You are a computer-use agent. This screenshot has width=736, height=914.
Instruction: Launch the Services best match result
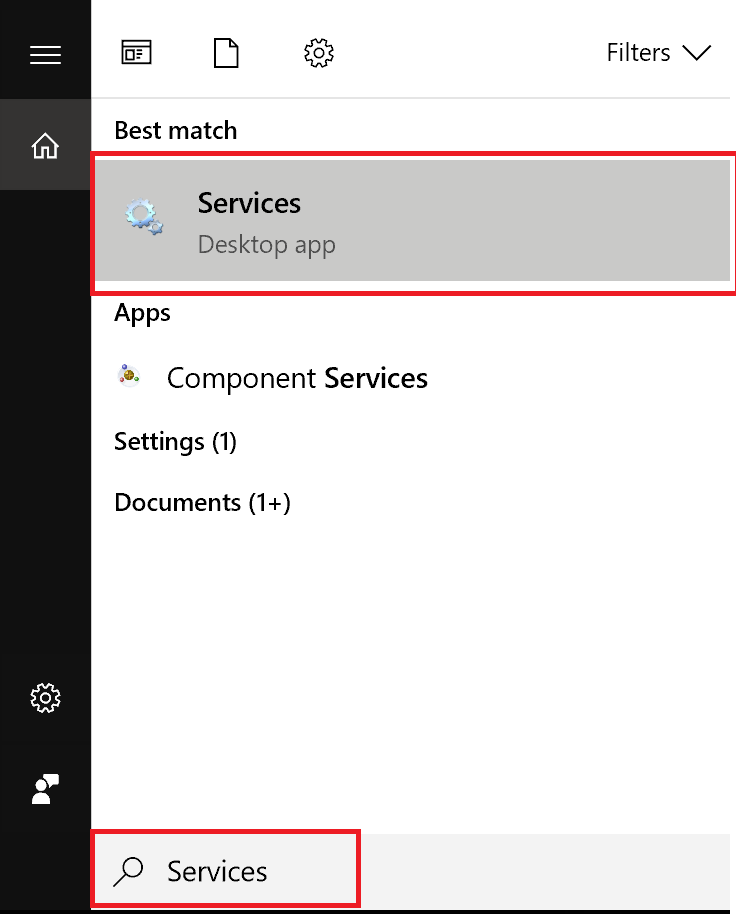pyautogui.click(x=413, y=220)
